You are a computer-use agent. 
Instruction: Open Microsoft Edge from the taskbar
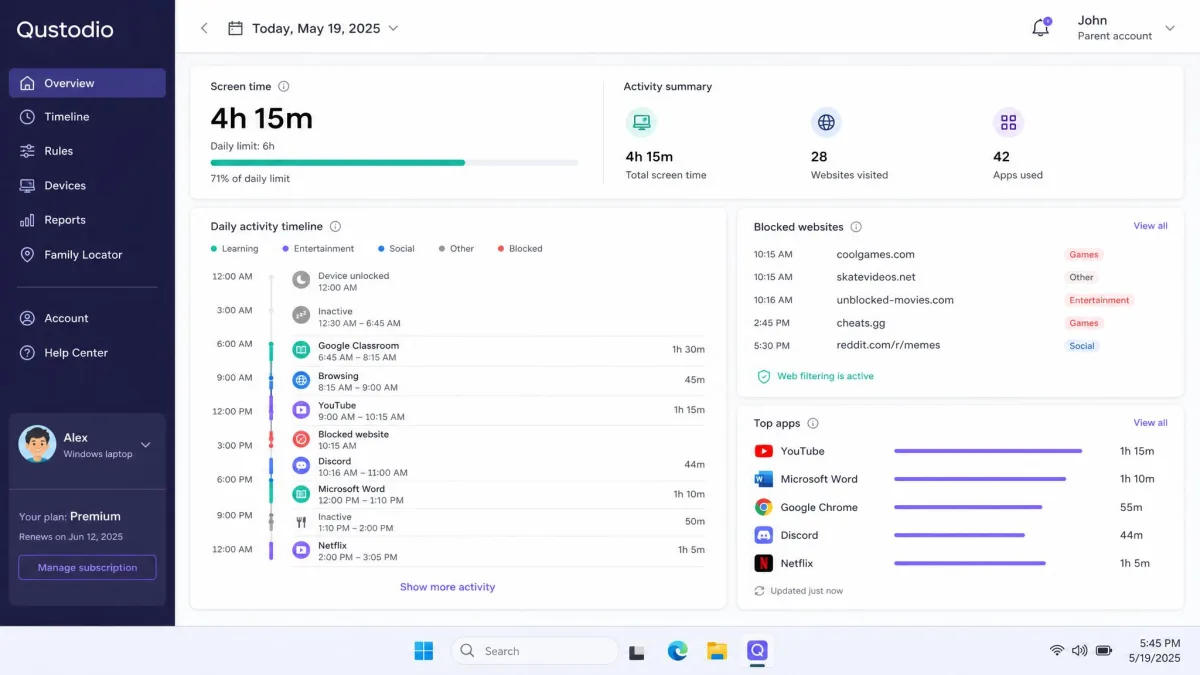[x=678, y=651]
